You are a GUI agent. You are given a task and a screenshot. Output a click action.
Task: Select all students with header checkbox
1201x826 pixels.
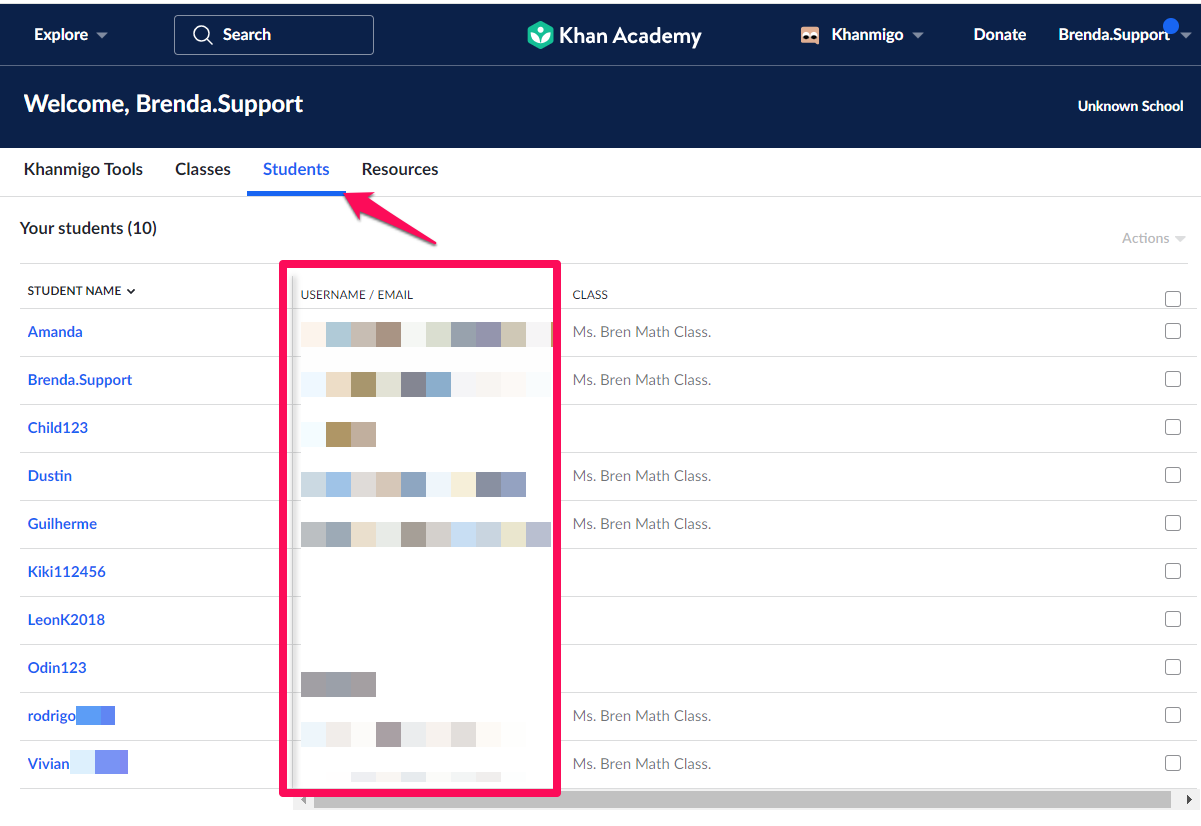[1173, 298]
